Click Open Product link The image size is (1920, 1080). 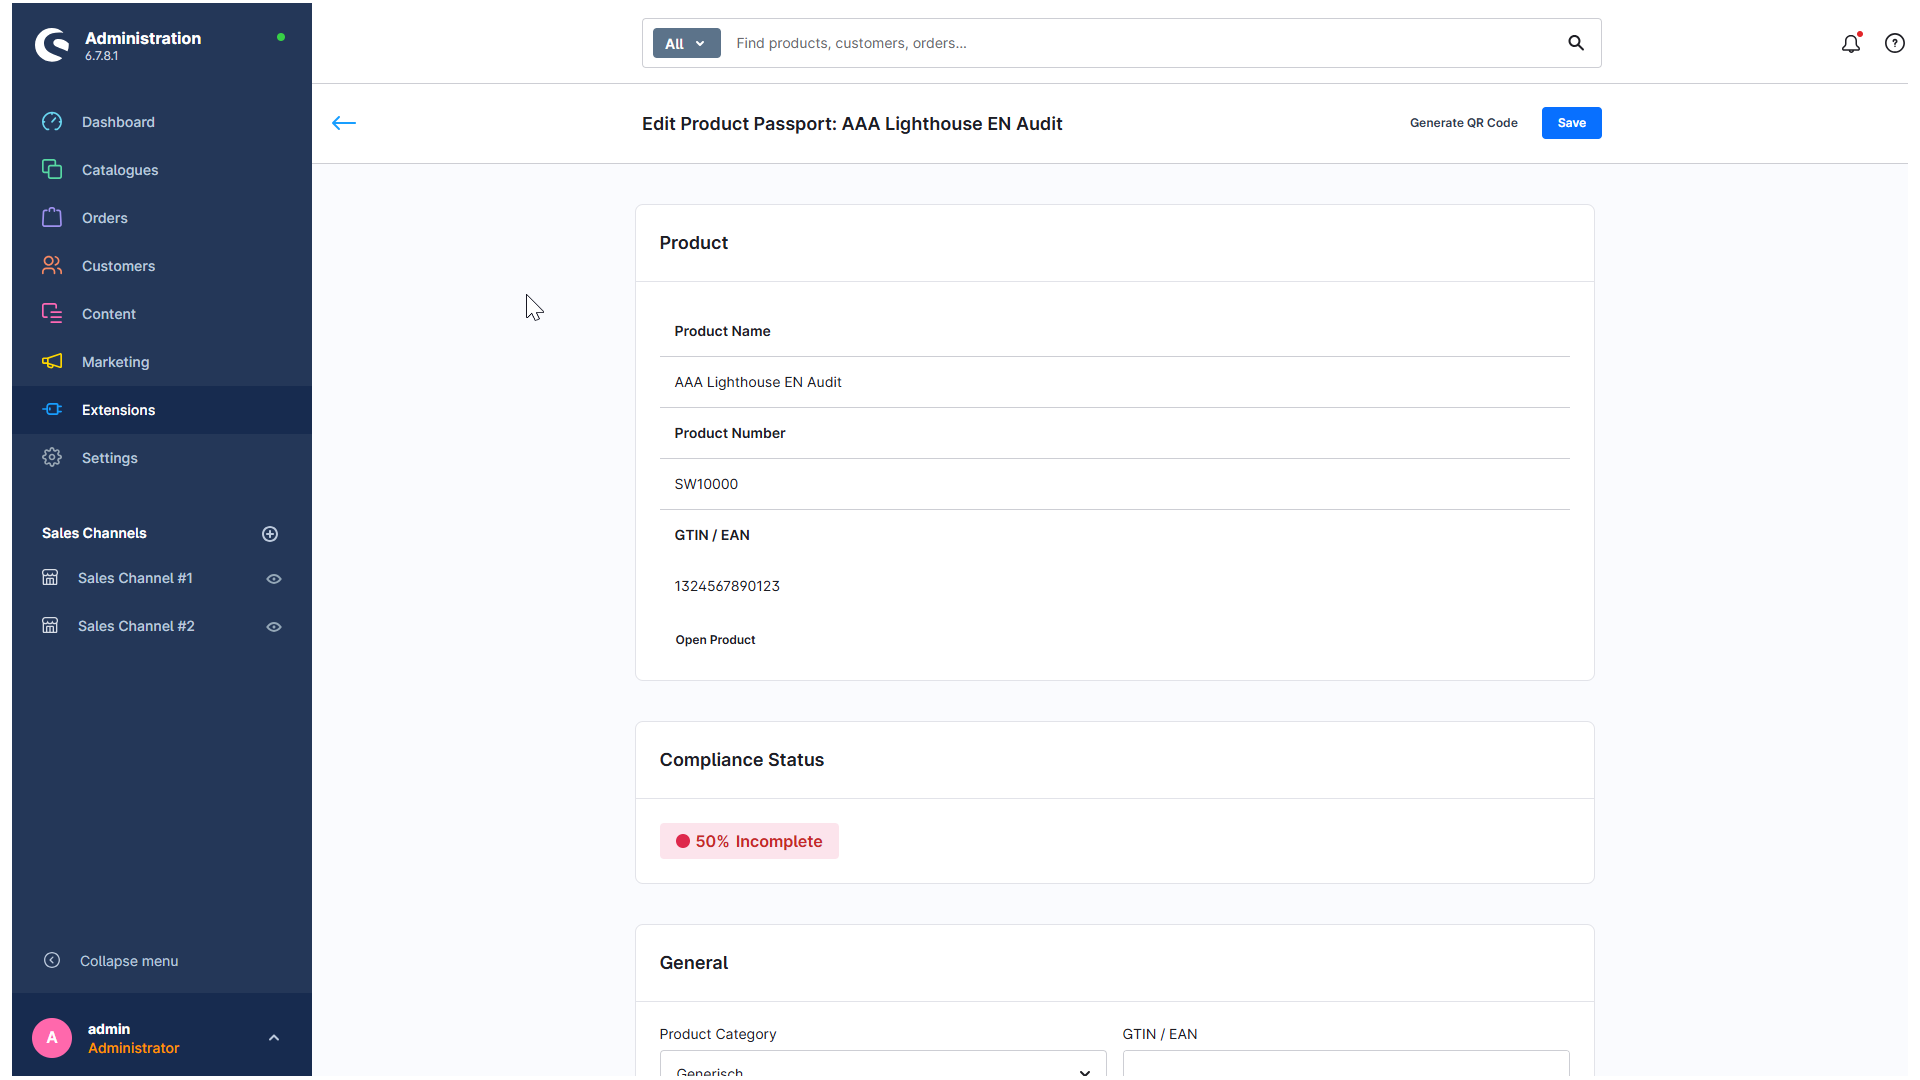coord(715,640)
